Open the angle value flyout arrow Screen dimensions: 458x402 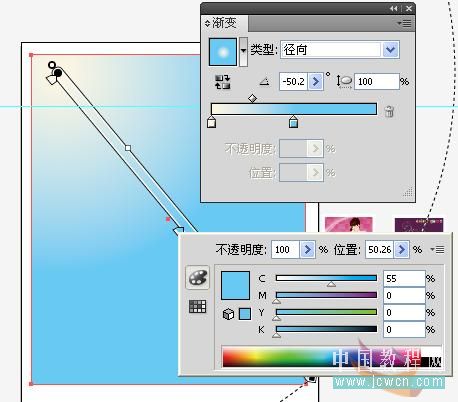click(316, 82)
